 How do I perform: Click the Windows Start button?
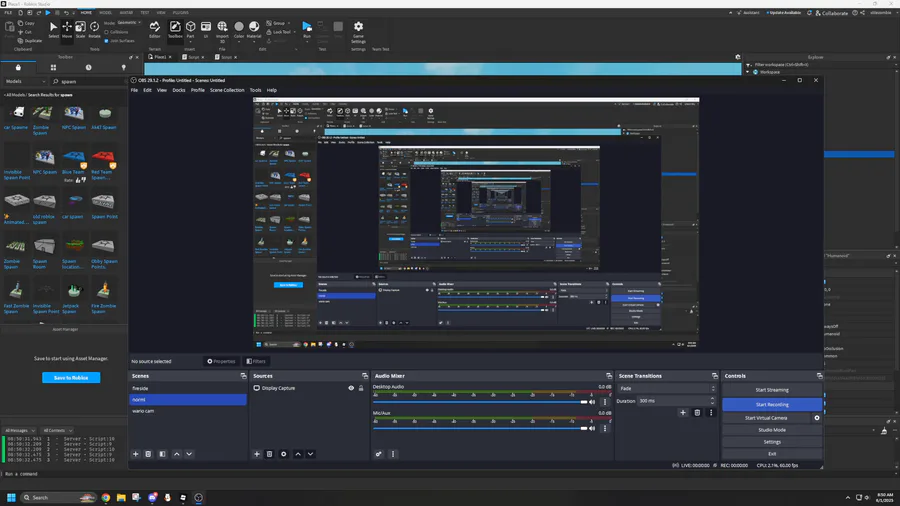tap(11, 497)
